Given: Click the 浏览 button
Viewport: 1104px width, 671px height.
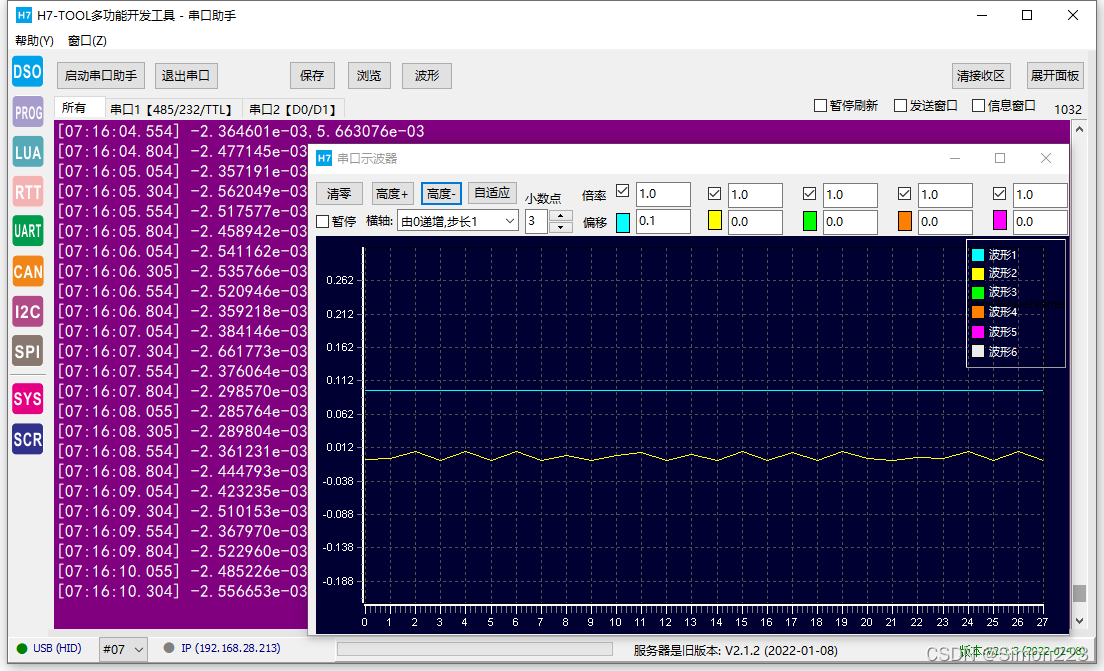Looking at the screenshot, I should tap(369, 75).
